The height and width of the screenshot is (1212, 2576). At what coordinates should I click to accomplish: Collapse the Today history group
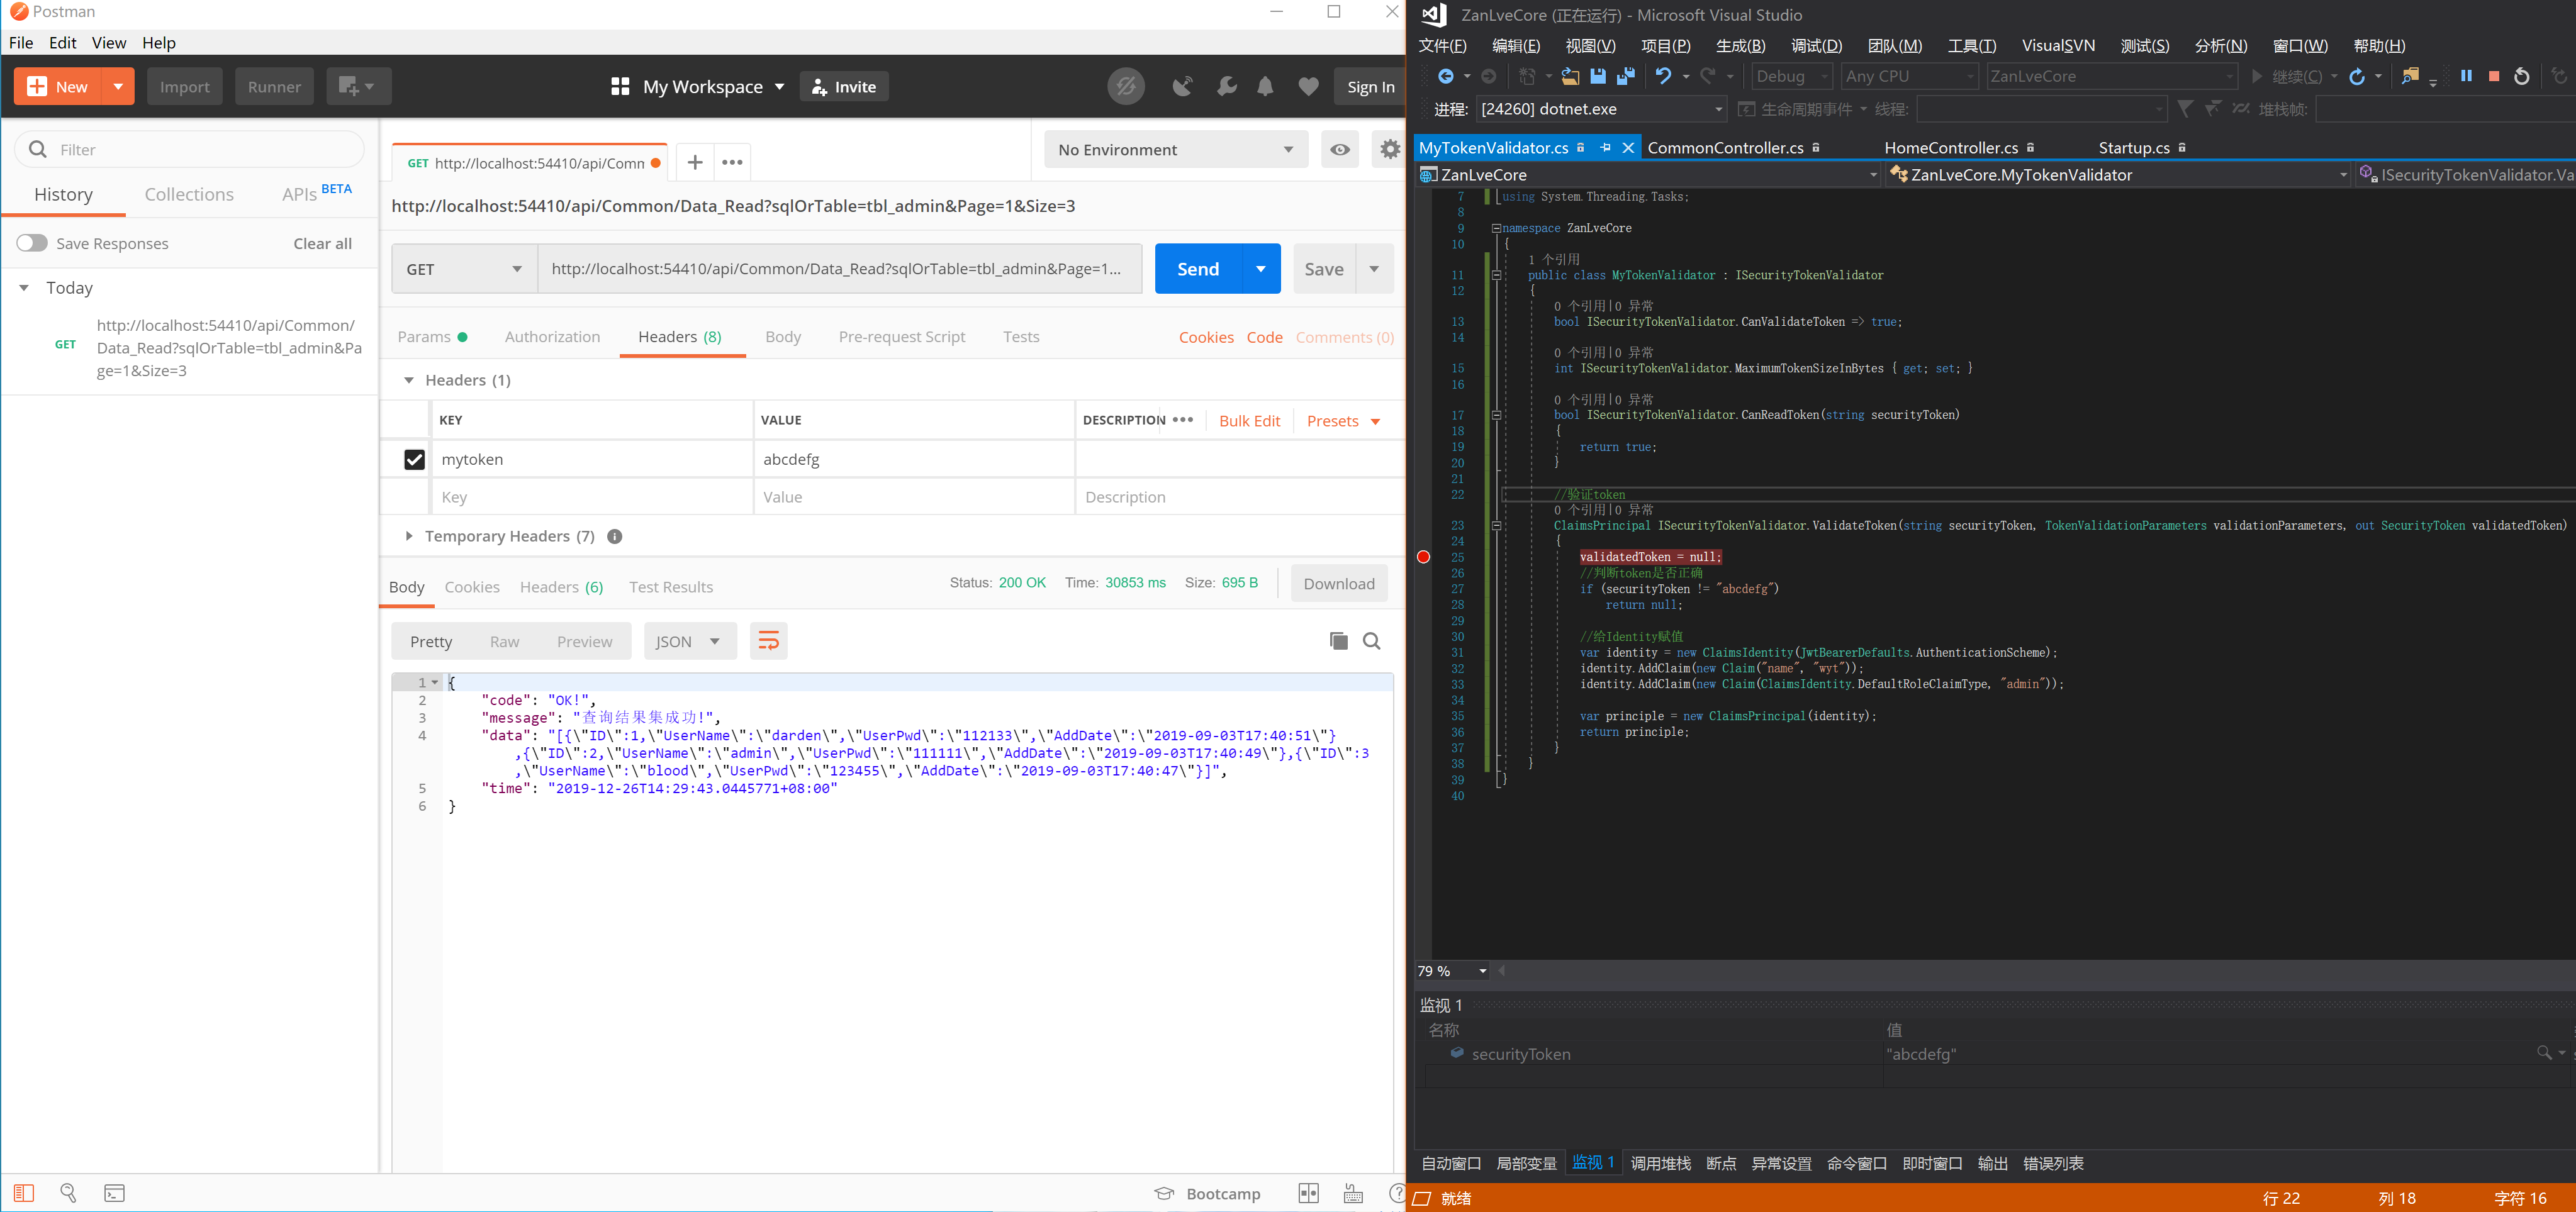coord(24,288)
